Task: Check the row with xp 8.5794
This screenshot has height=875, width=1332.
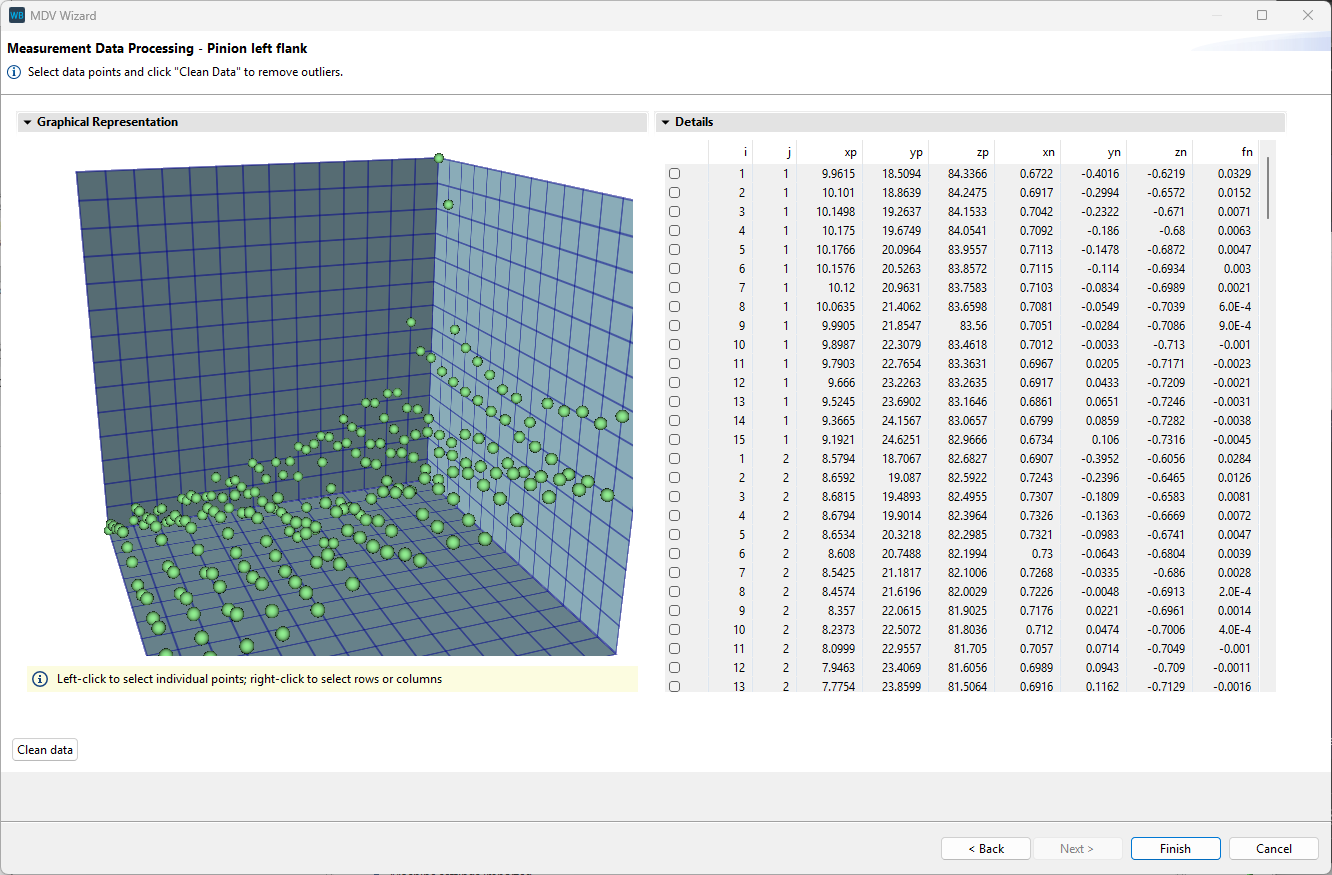Action: [674, 459]
